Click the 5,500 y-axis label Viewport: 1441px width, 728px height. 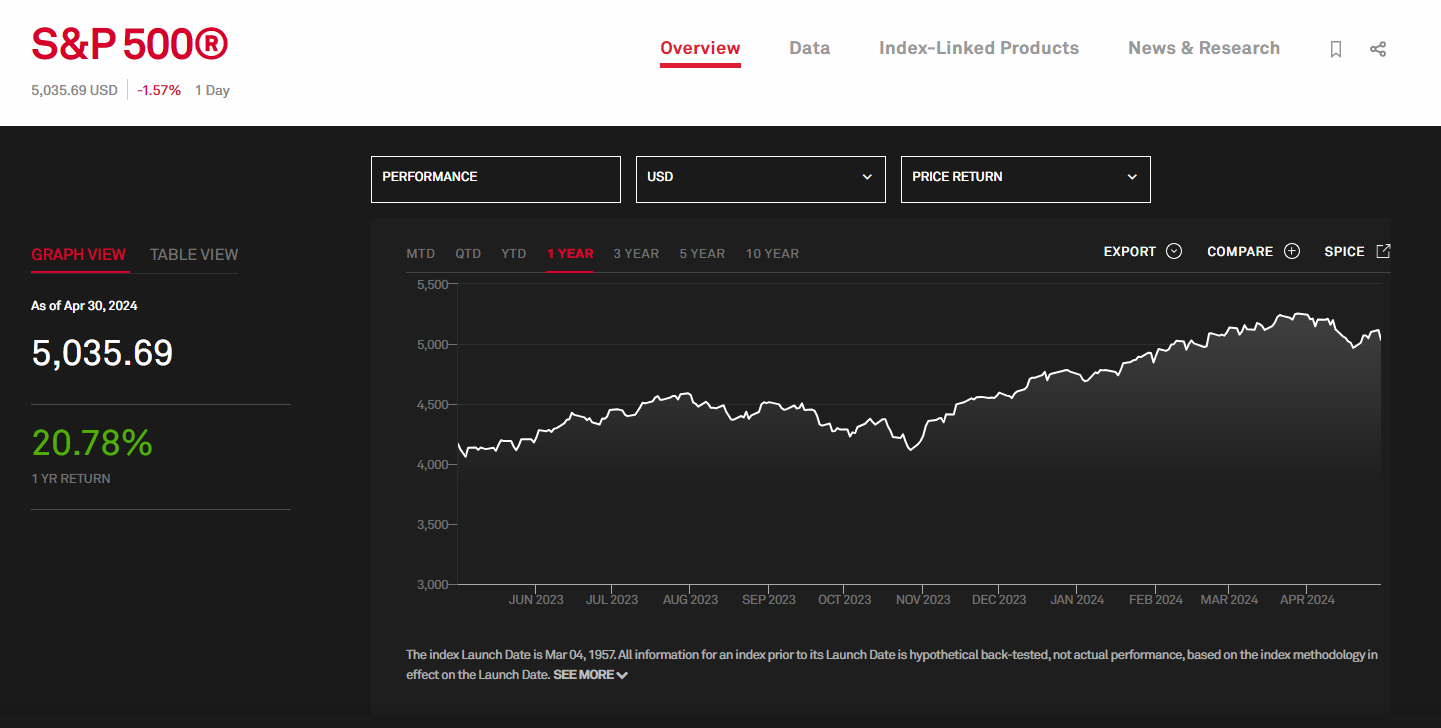(433, 285)
